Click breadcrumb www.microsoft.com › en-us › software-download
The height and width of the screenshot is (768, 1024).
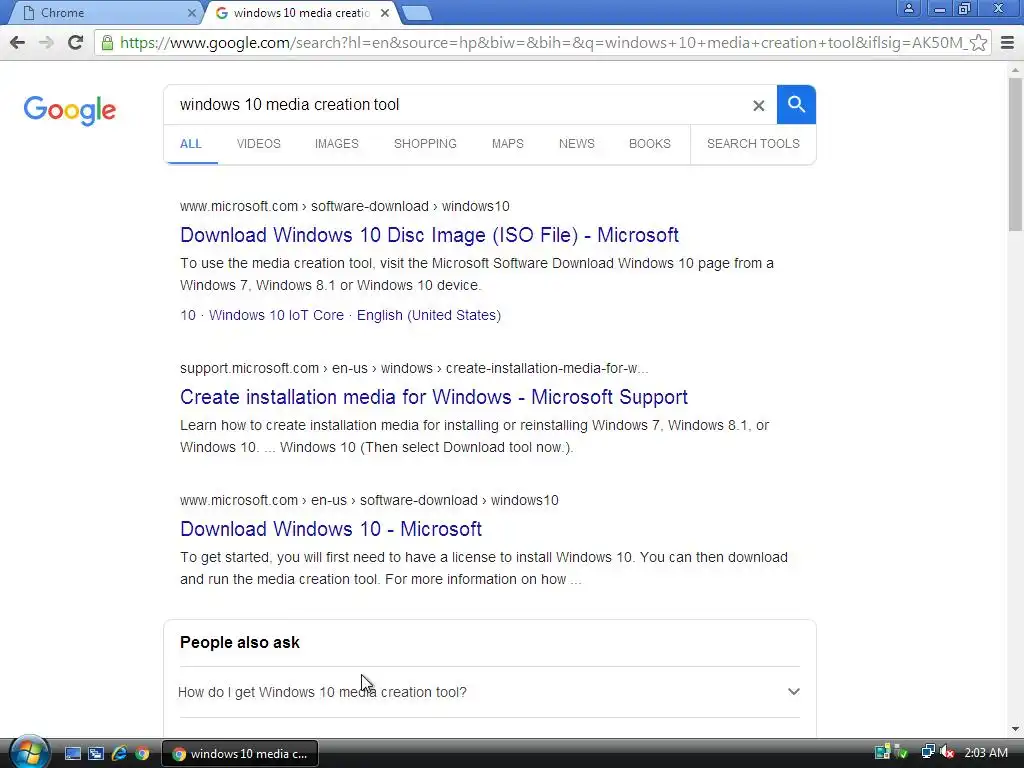click(370, 500)
